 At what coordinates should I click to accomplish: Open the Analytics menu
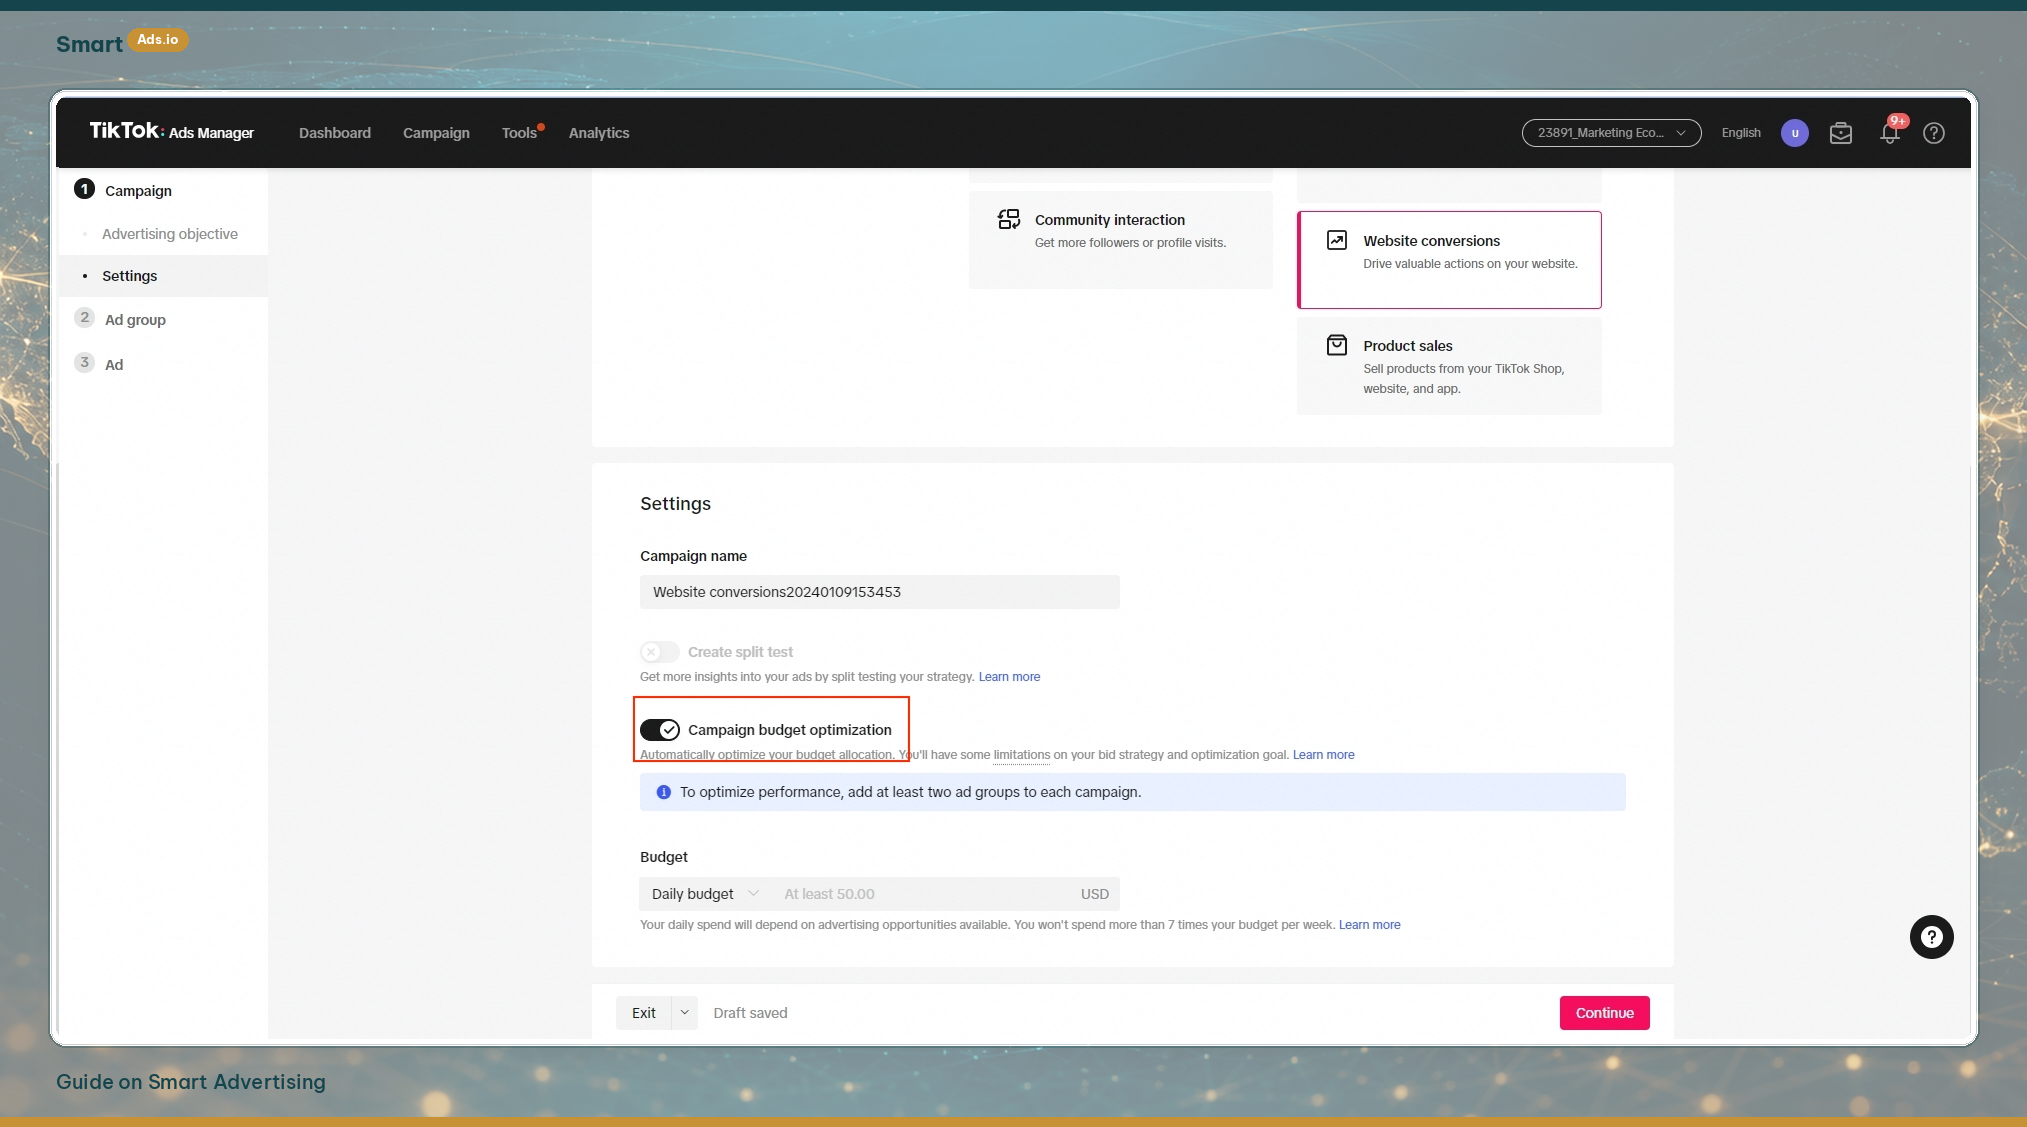599,133
